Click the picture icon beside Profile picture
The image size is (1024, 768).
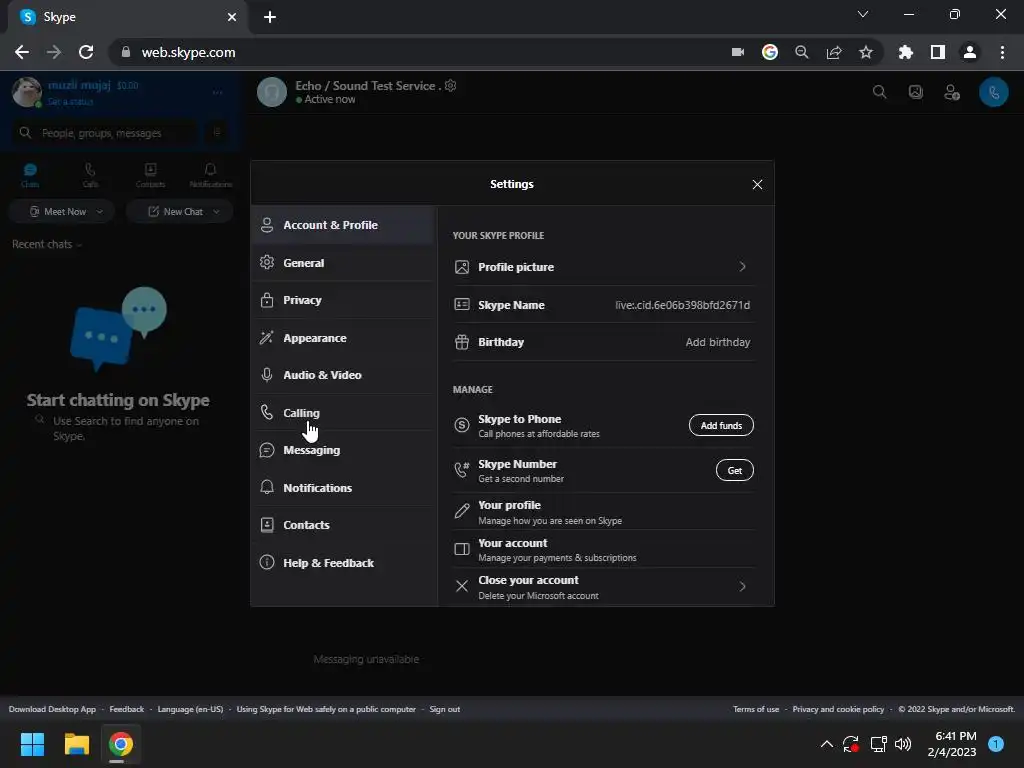pyautogui.click(x=462, y=267)
